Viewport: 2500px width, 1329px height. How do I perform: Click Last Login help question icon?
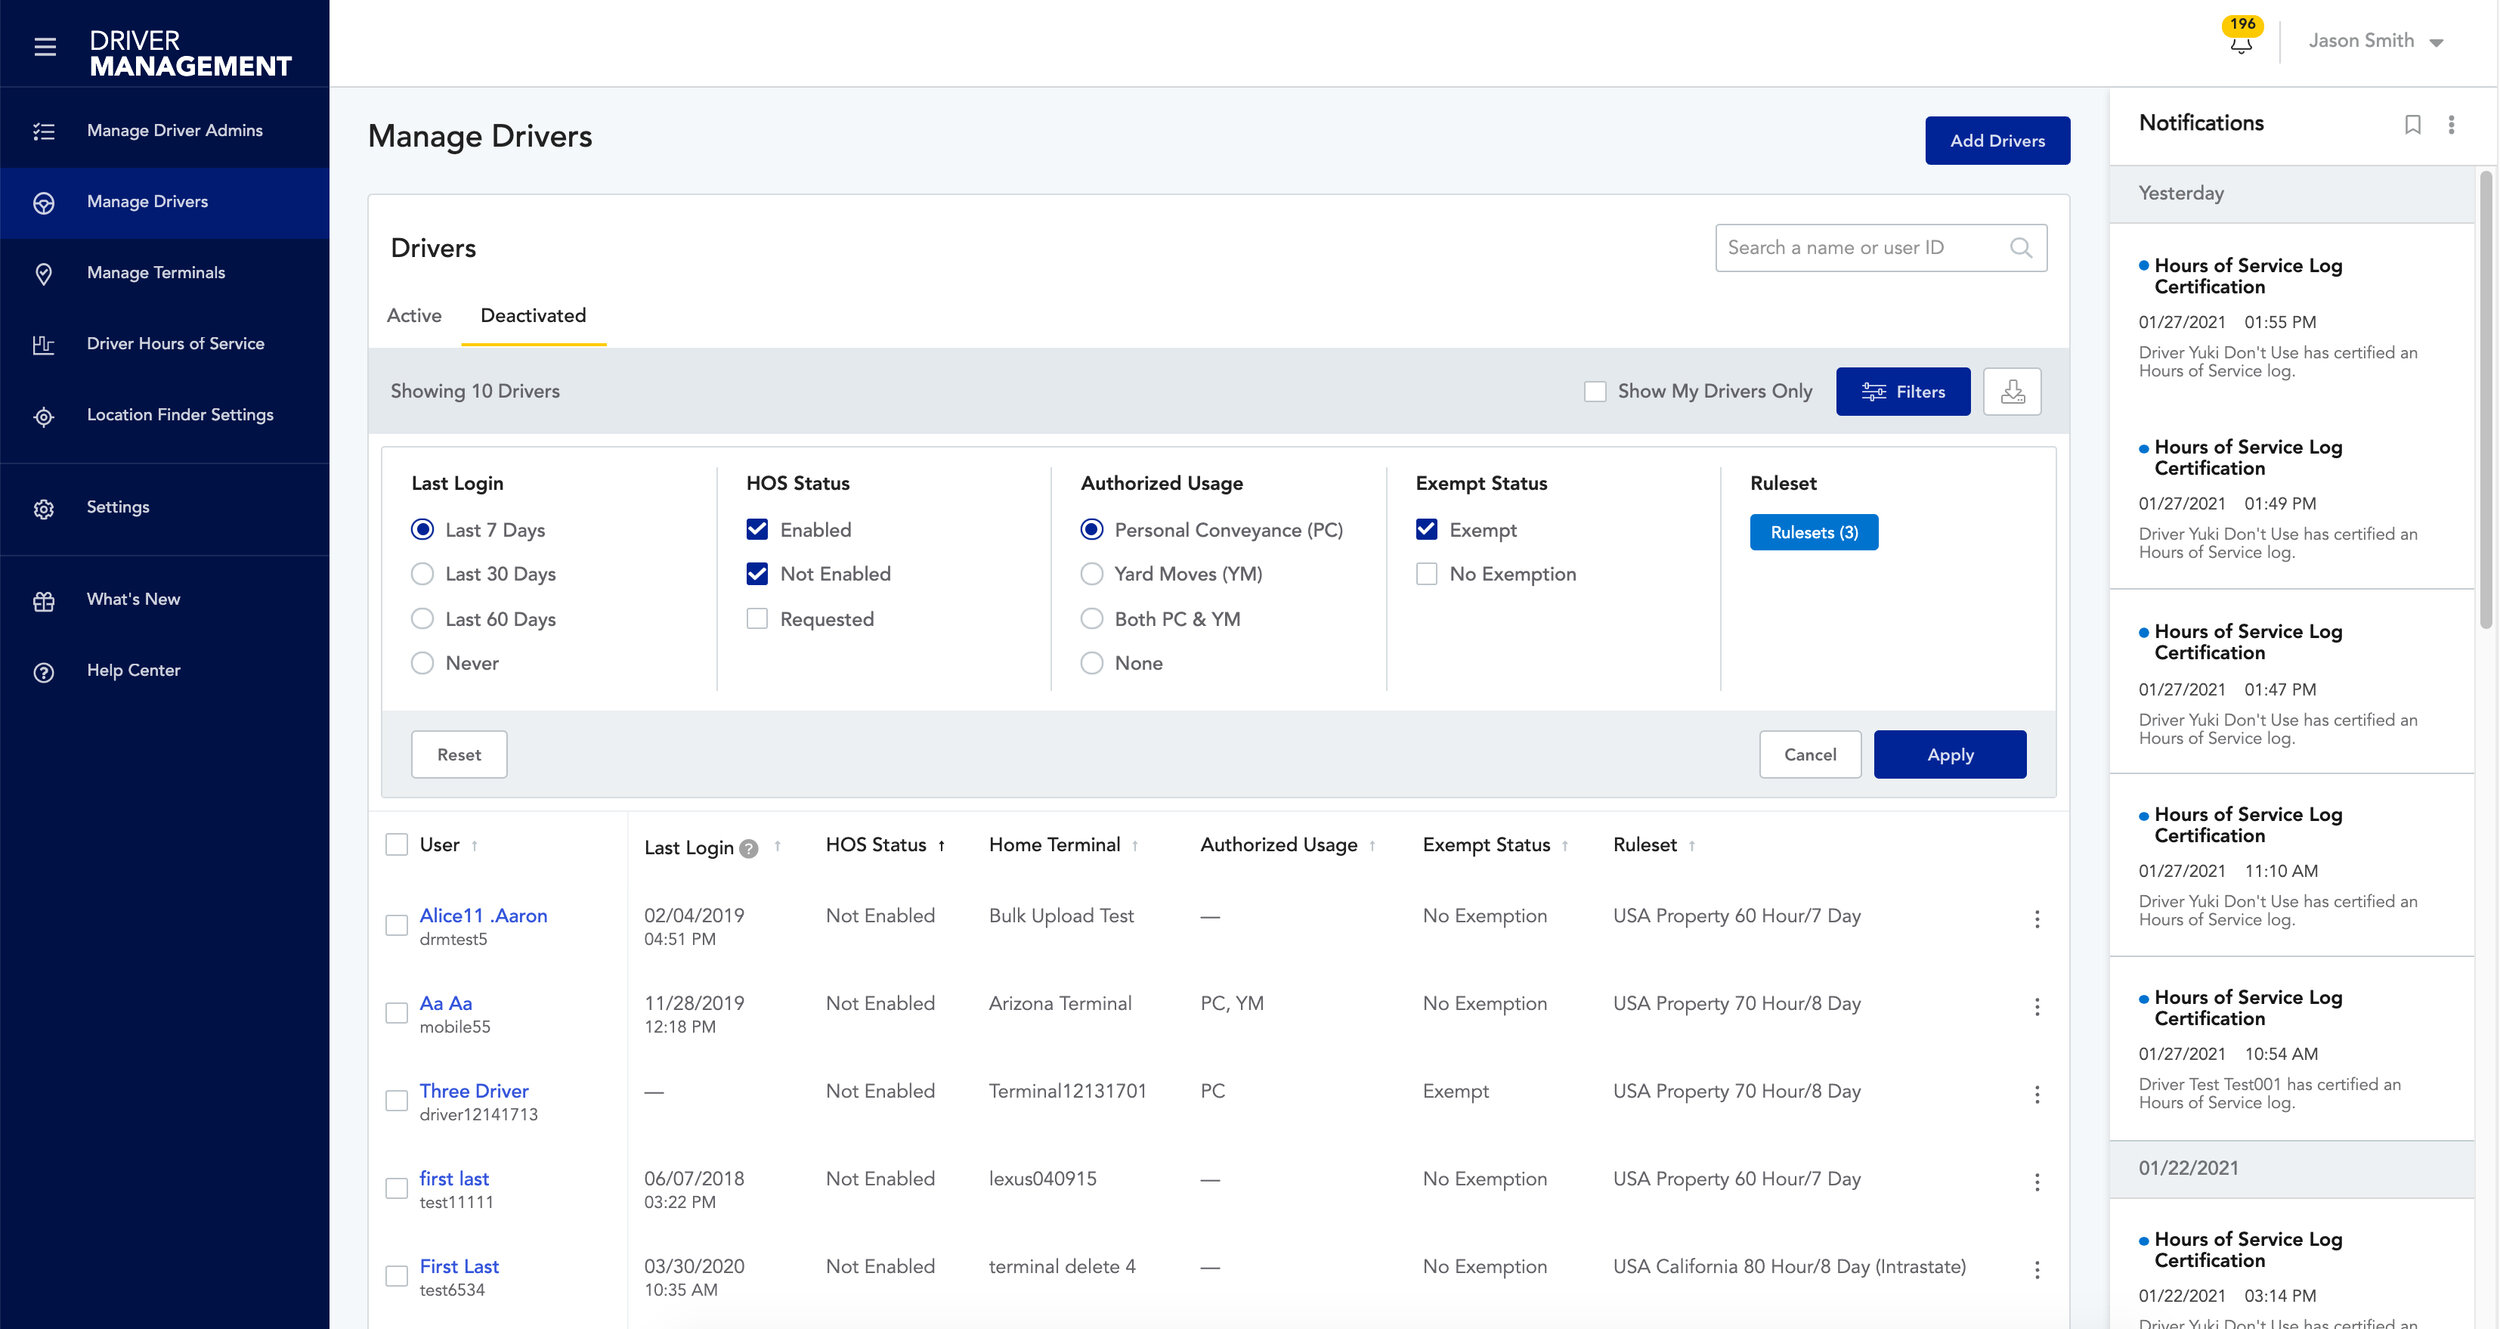pos(748,849)
